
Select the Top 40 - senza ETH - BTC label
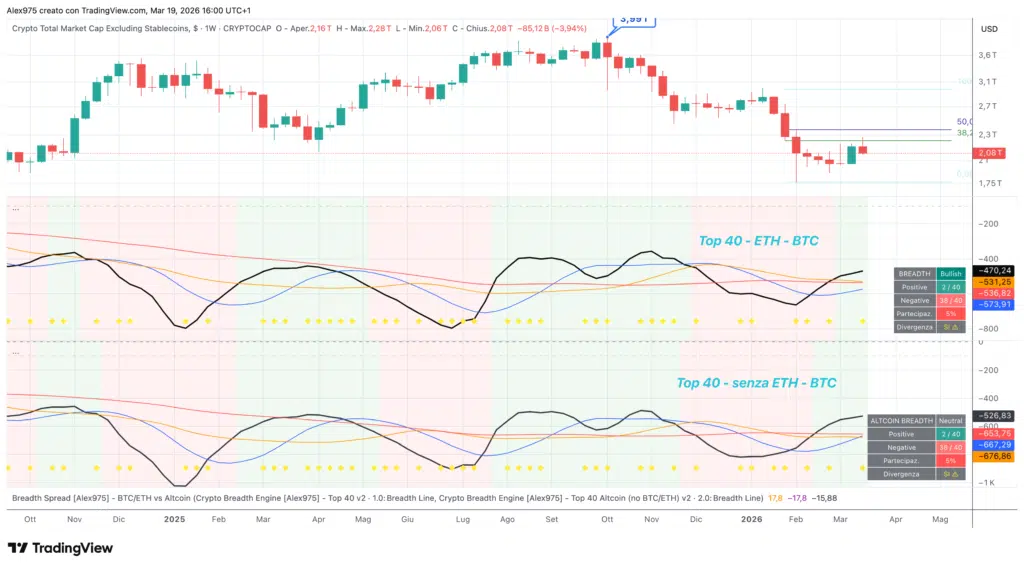tap(756, 383)
